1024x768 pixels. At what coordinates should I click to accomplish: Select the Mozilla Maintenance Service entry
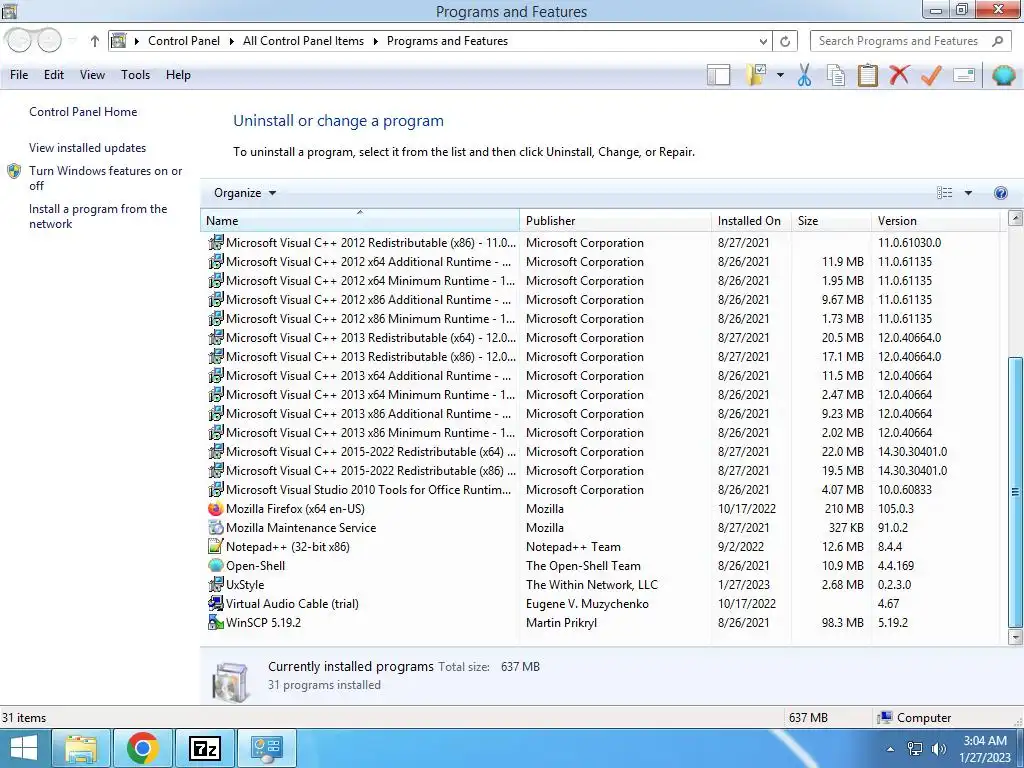click(x=603, y=528)
